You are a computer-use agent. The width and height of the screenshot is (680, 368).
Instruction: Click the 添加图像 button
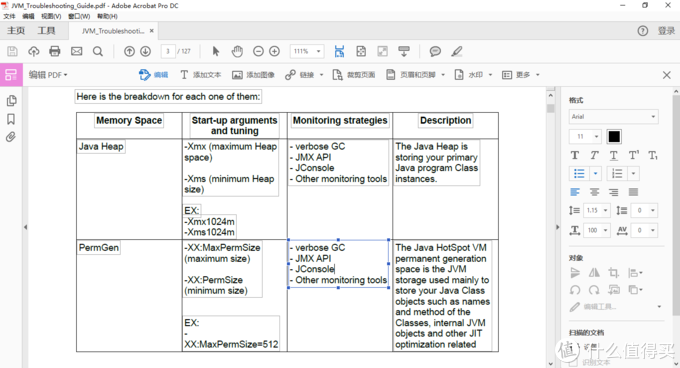[x=253, y=75]
